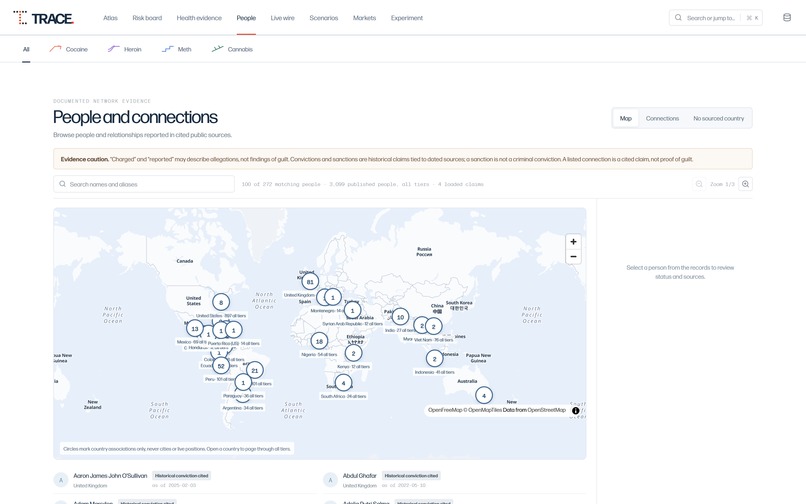Open the Syrian Arab Republic cluster marked 1
Image resolution: width=806 pixels, height=504 pixels.
352,311
